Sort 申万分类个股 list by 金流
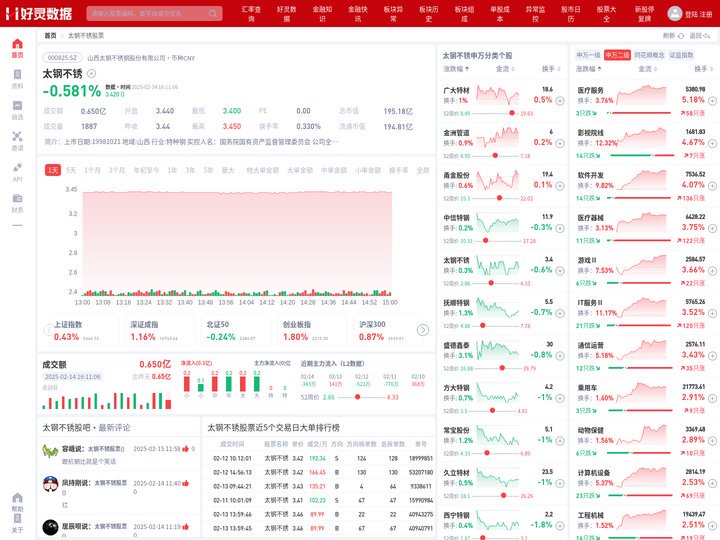The width and height of the screenshot is (720, 540). (505, 69)
